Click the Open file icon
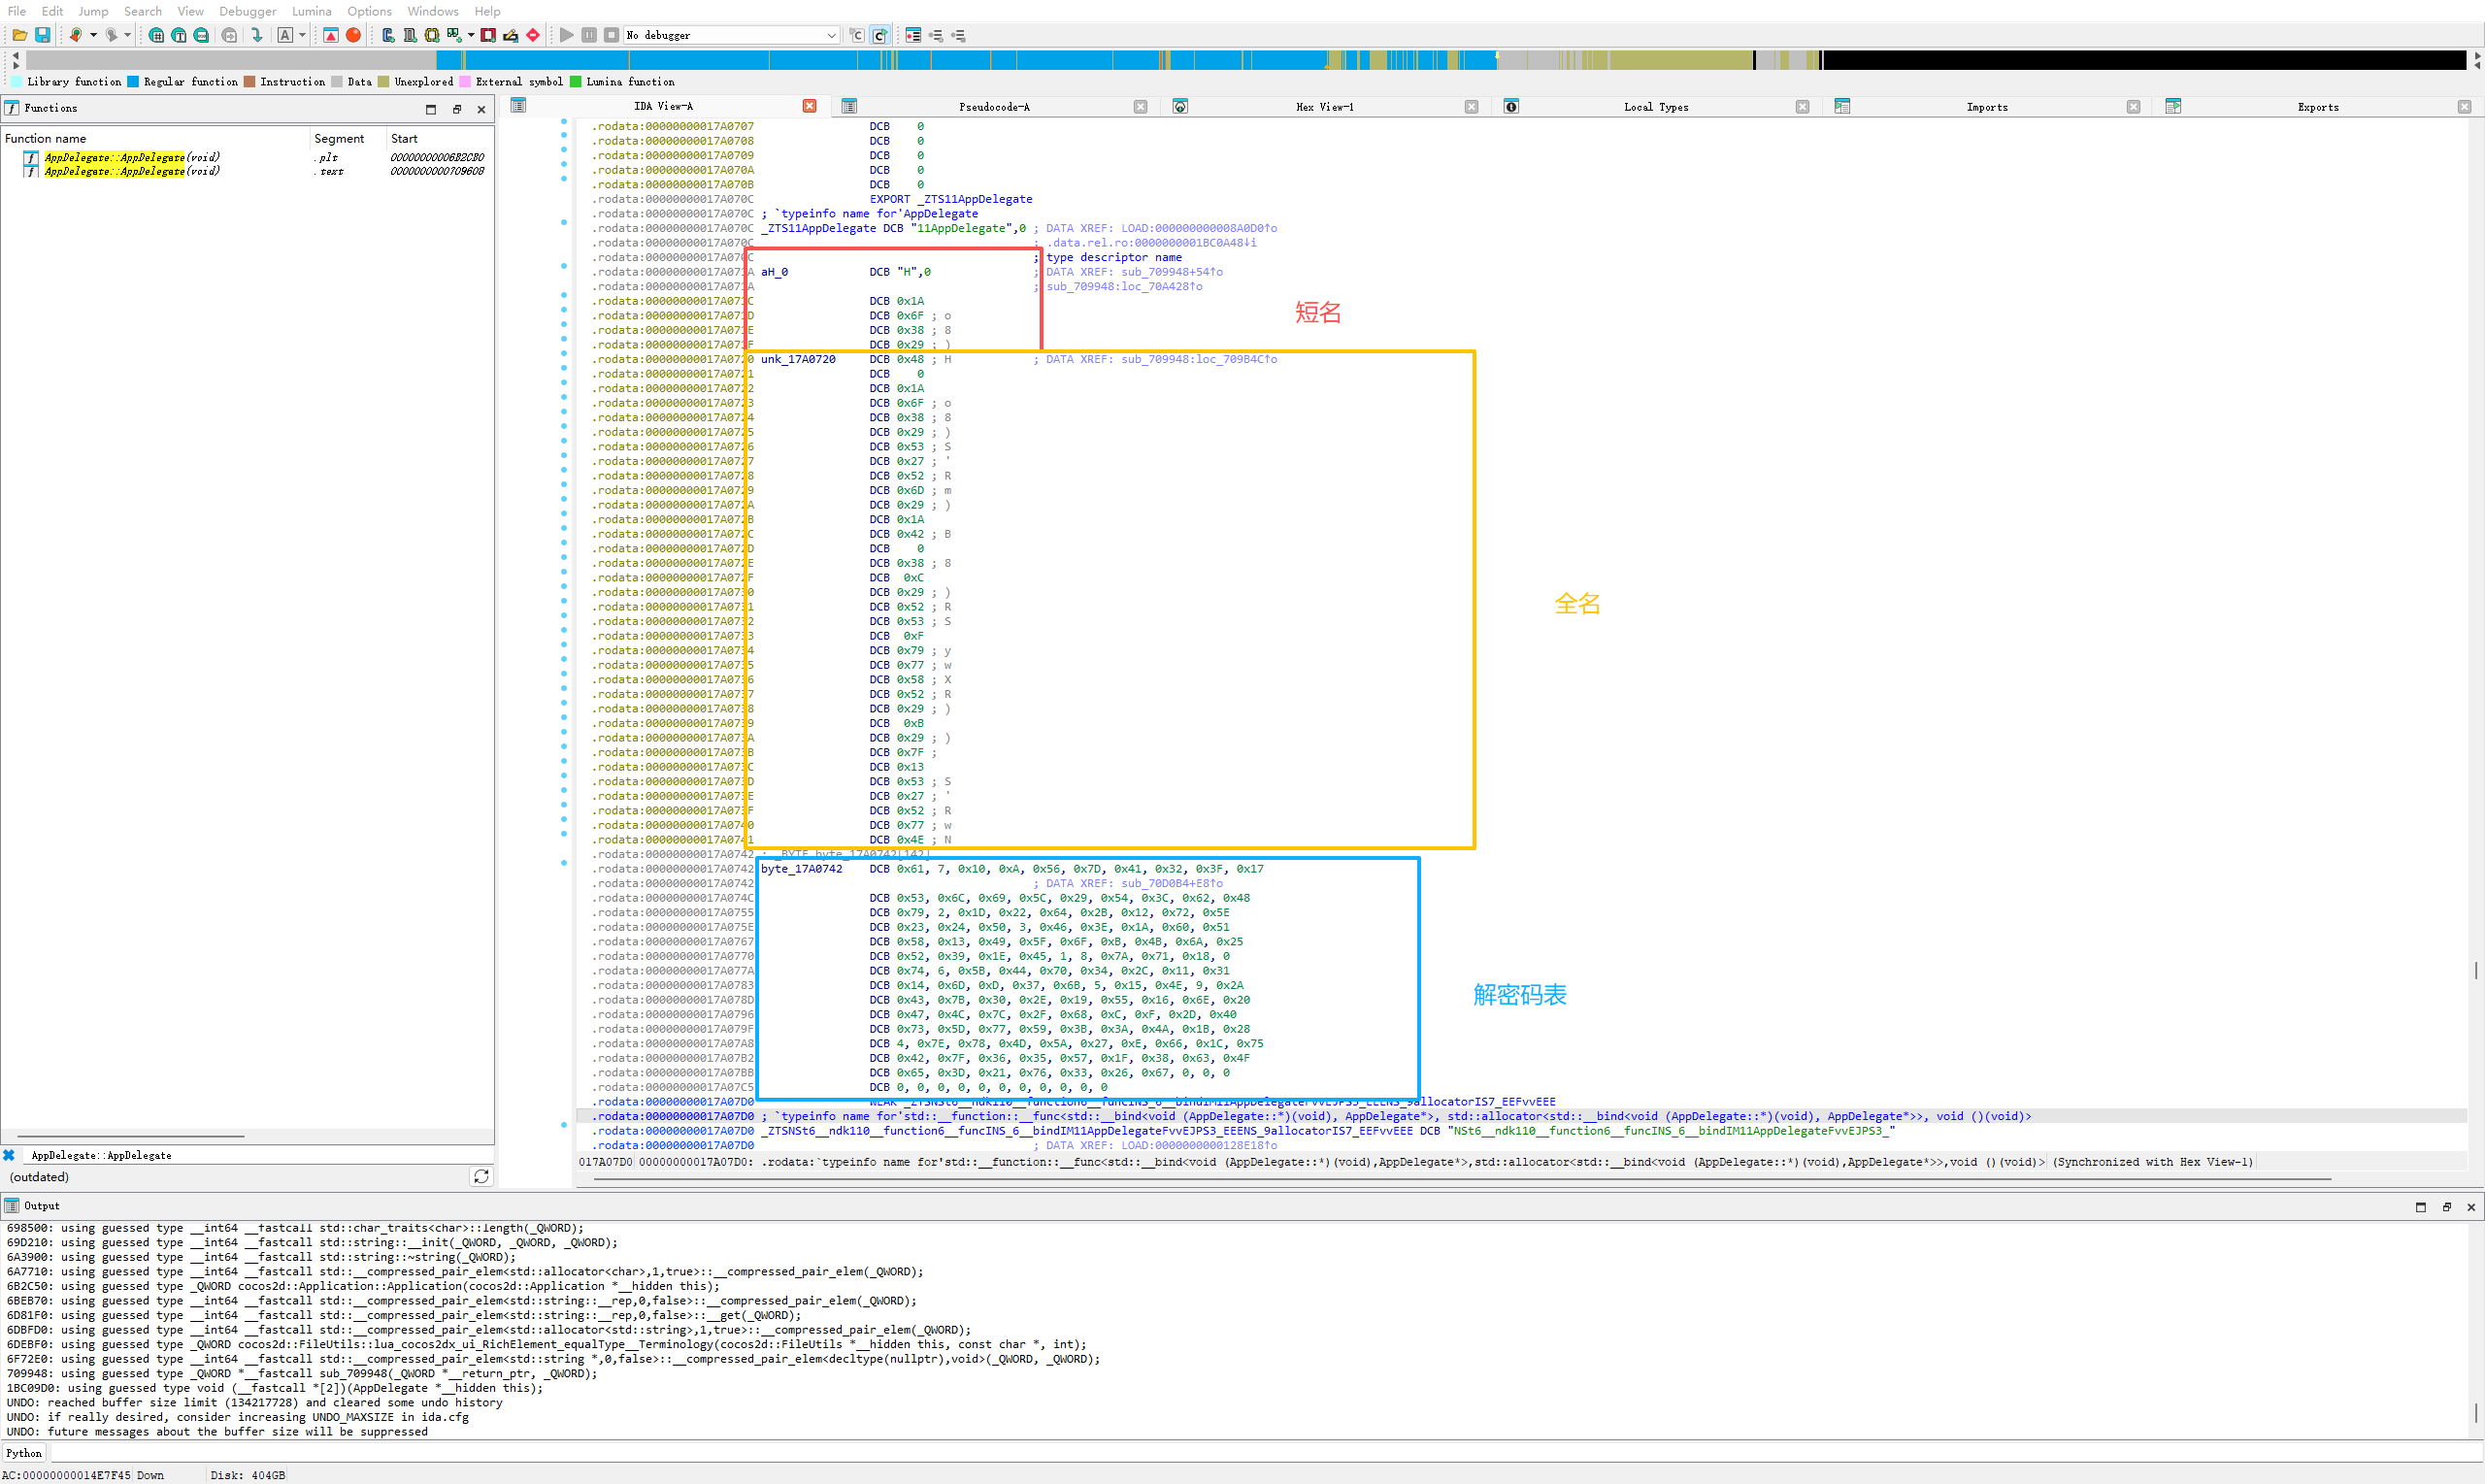This screenshot has height=1484, width=2485. click(19, 35)
